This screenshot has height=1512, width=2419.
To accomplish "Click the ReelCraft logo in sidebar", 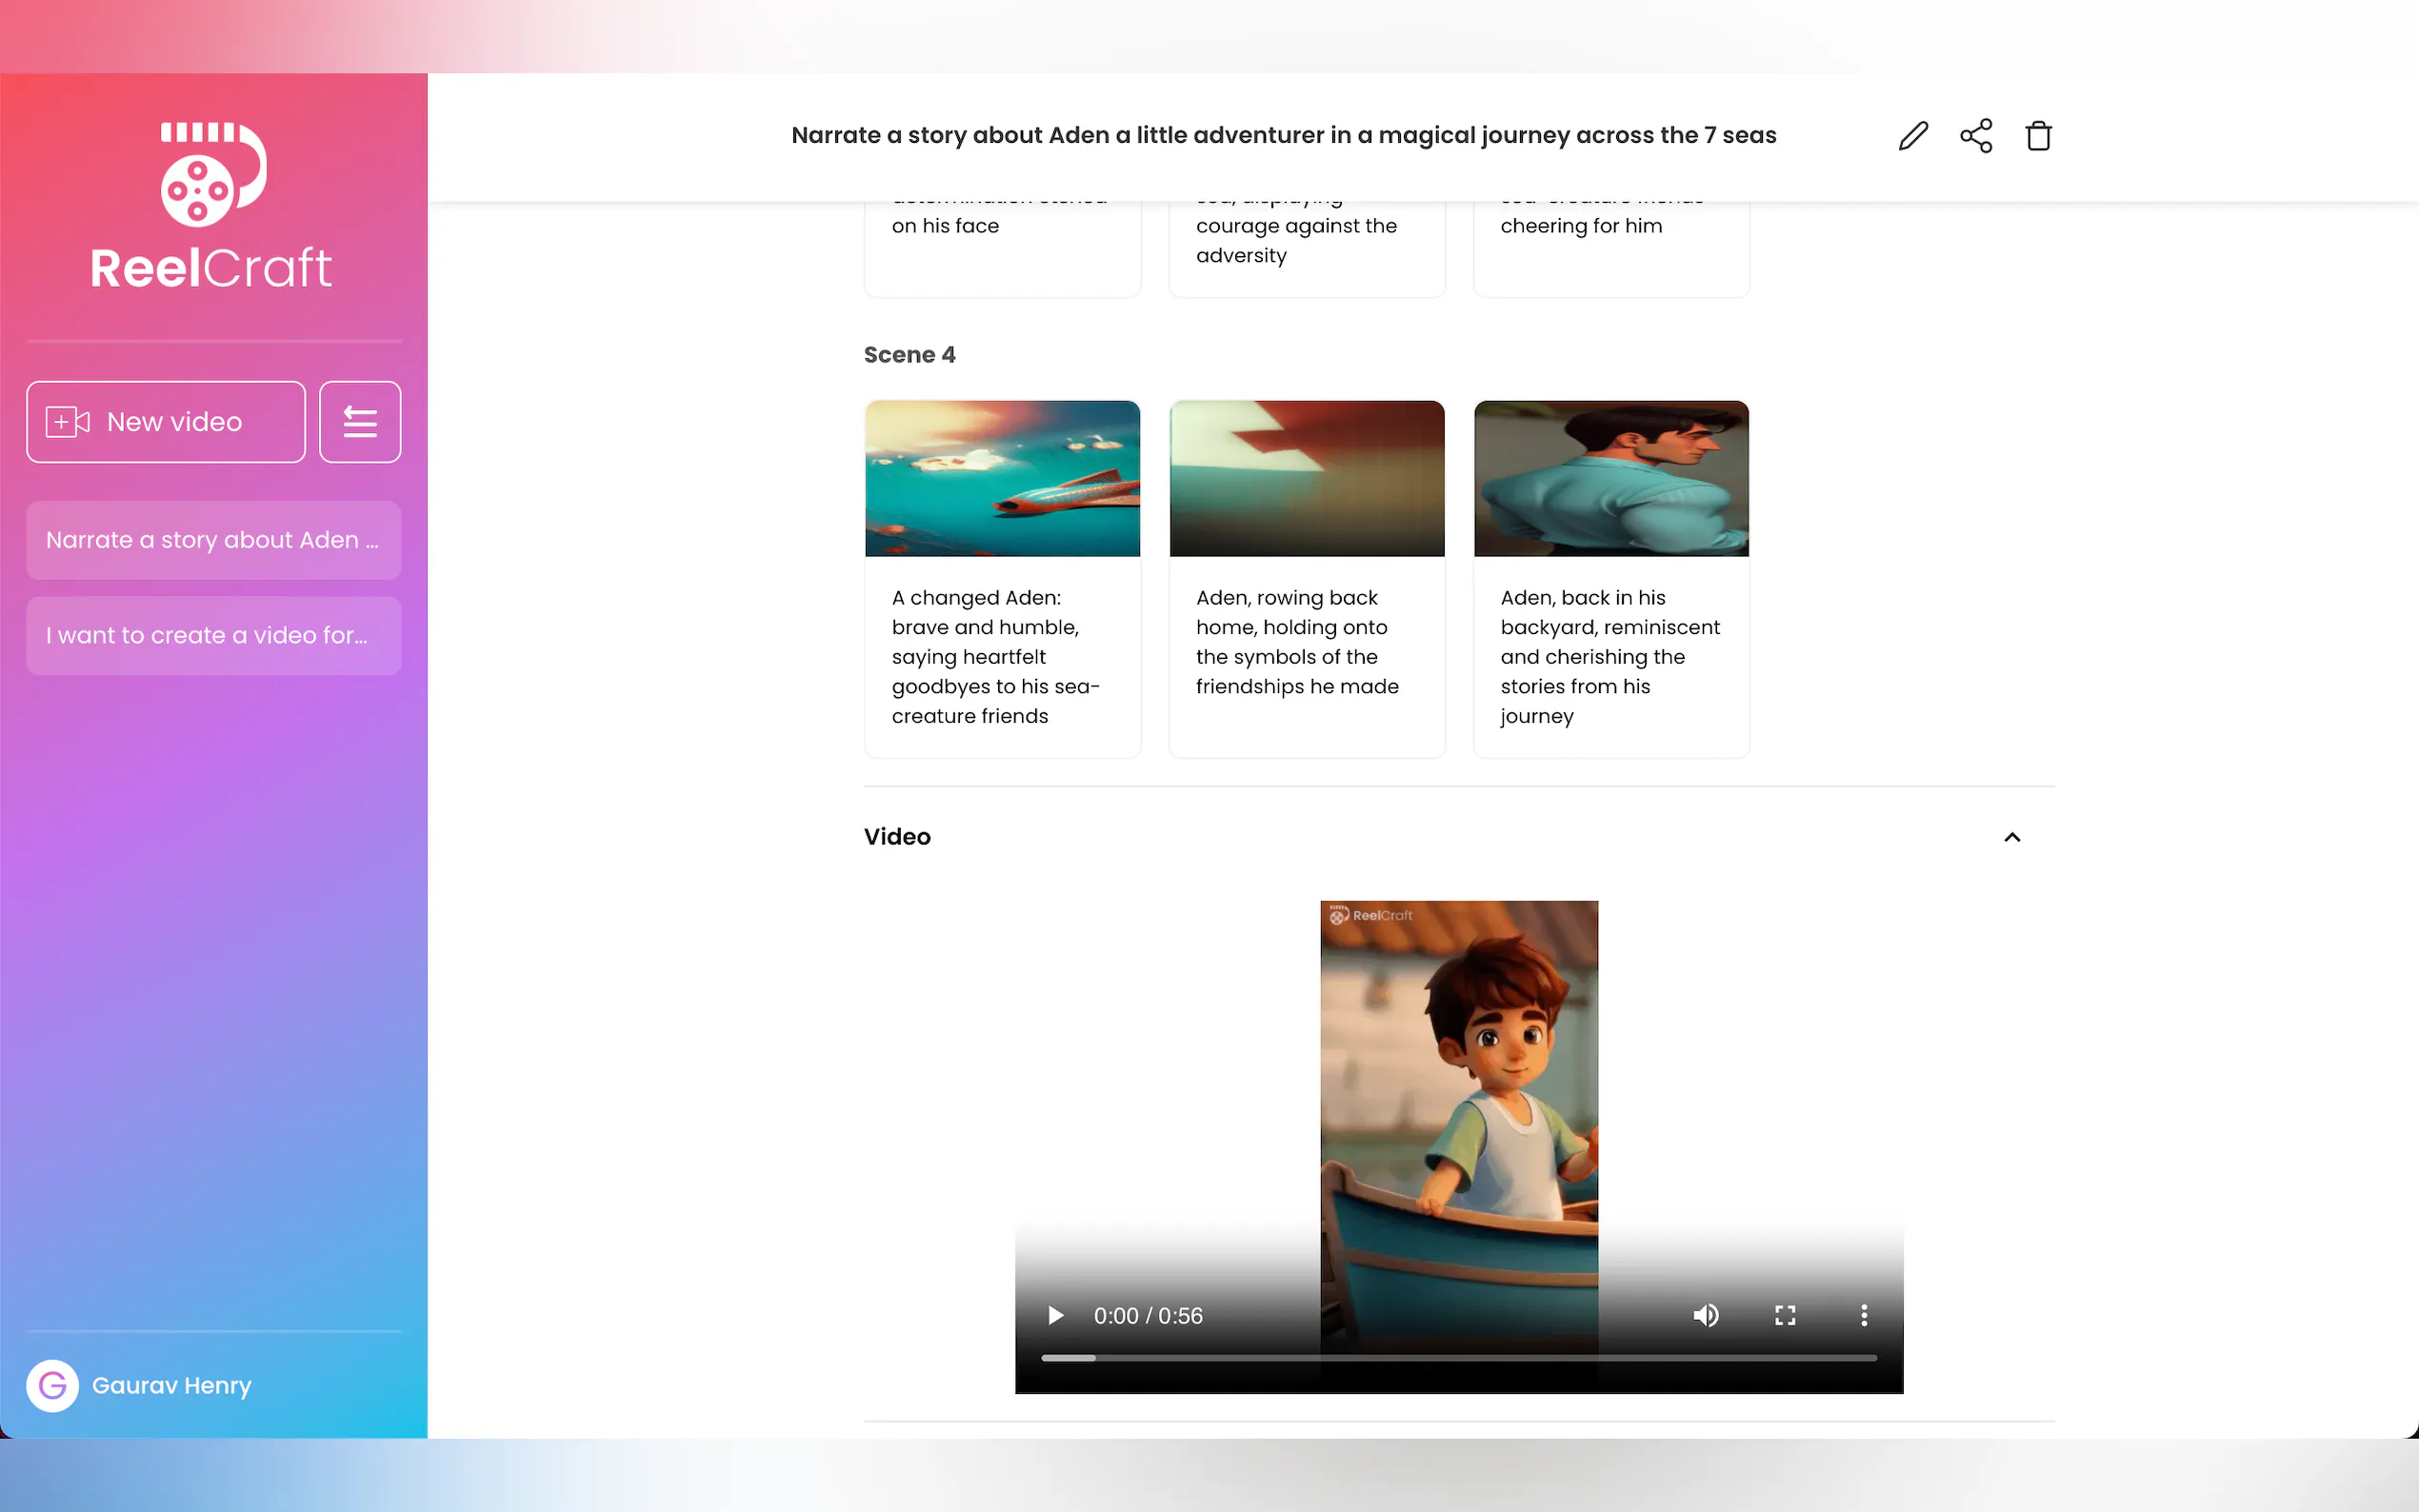I will coord(212,207).
